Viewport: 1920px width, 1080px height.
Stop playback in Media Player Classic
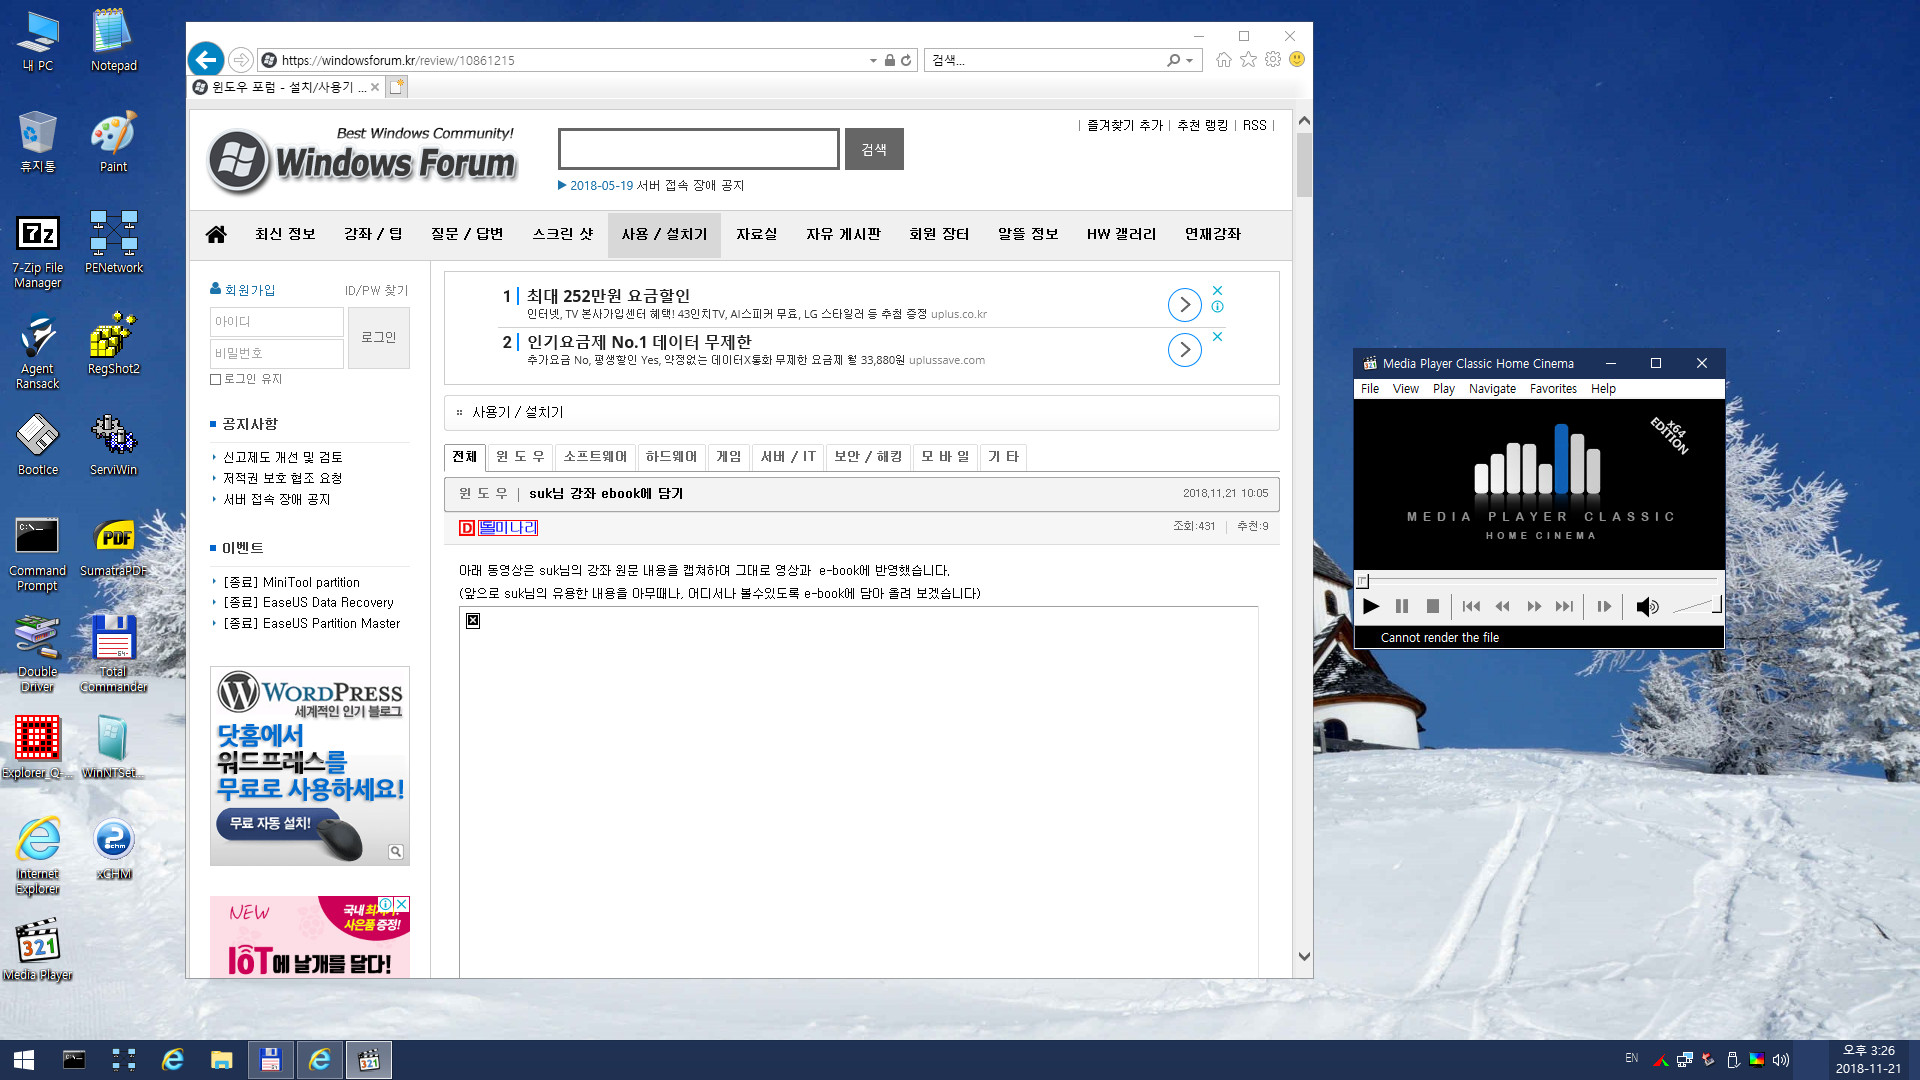click(x=1433, y=606)
